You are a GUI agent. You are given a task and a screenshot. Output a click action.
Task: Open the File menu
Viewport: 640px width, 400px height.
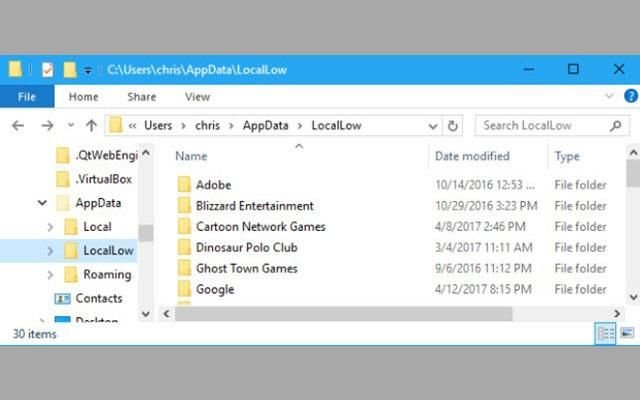point(27,97)
